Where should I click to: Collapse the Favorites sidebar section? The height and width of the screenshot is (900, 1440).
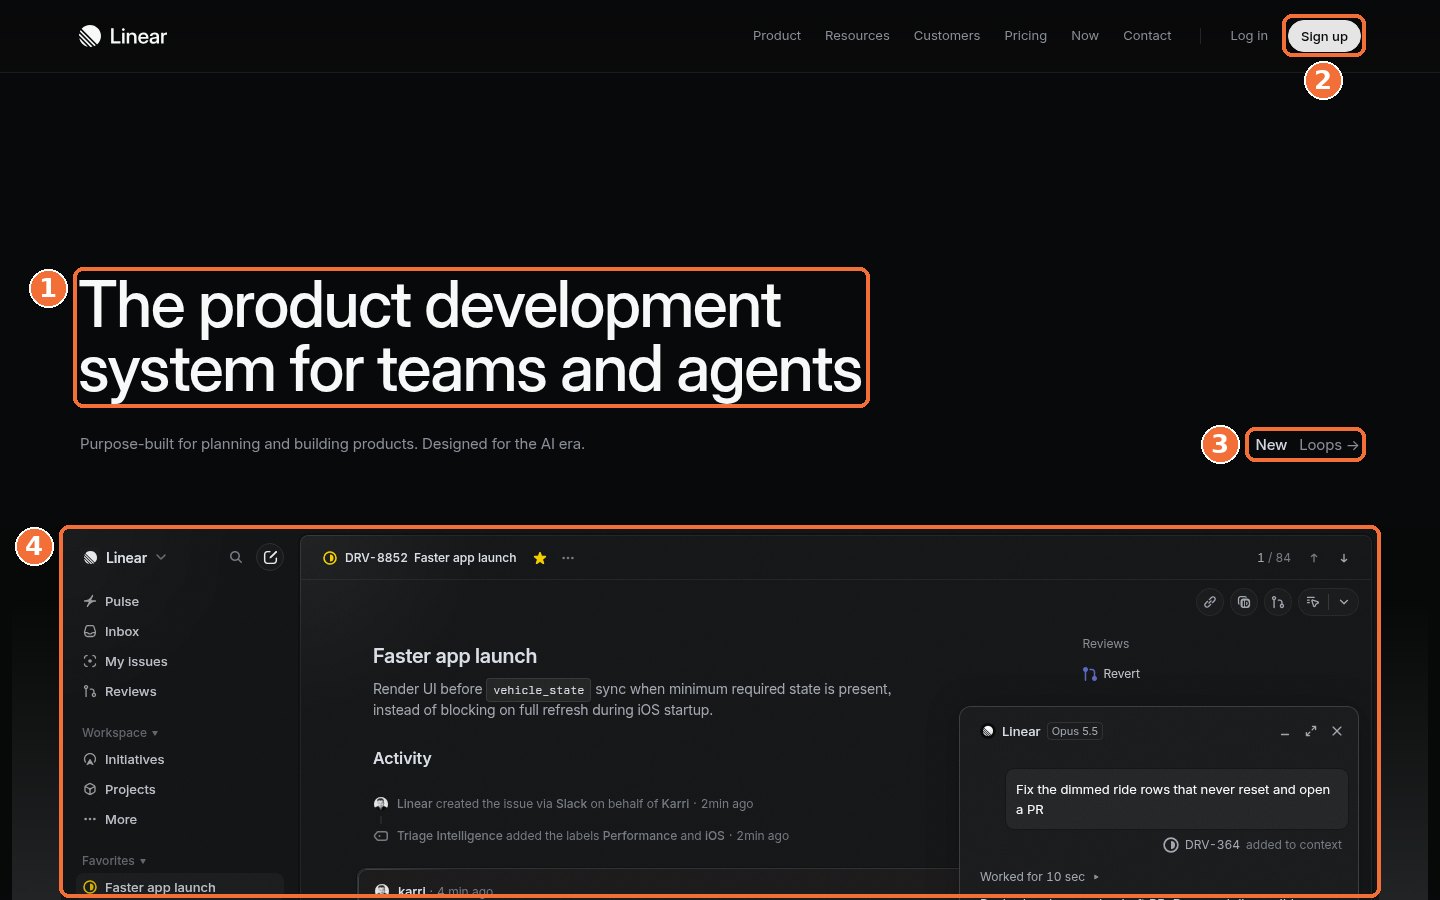pyautogui.click(x=114, y=861)
